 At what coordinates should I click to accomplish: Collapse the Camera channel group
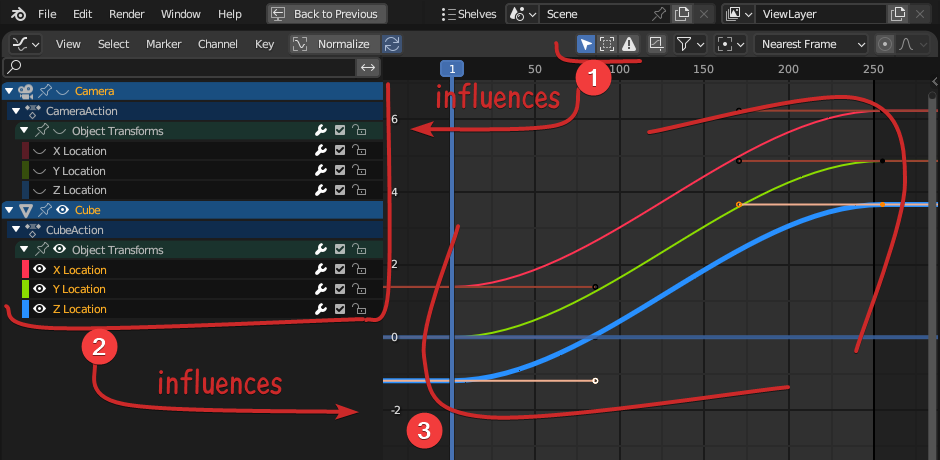(x=9, y=91)
